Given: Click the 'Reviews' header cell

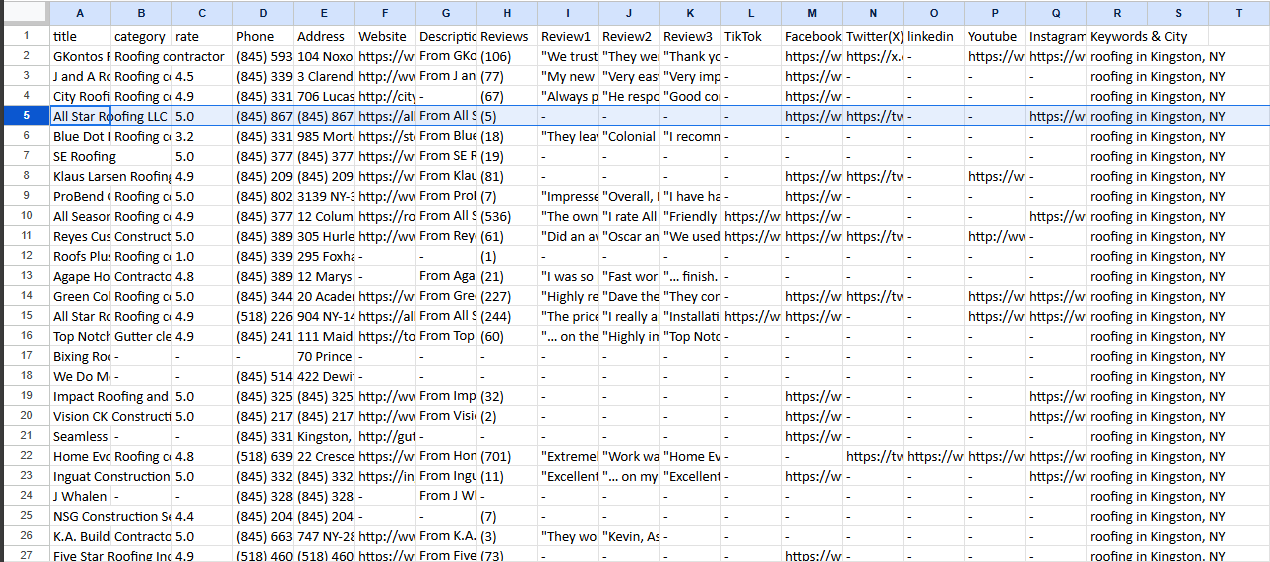Looking at the screenshot, I should coord(507,36).
